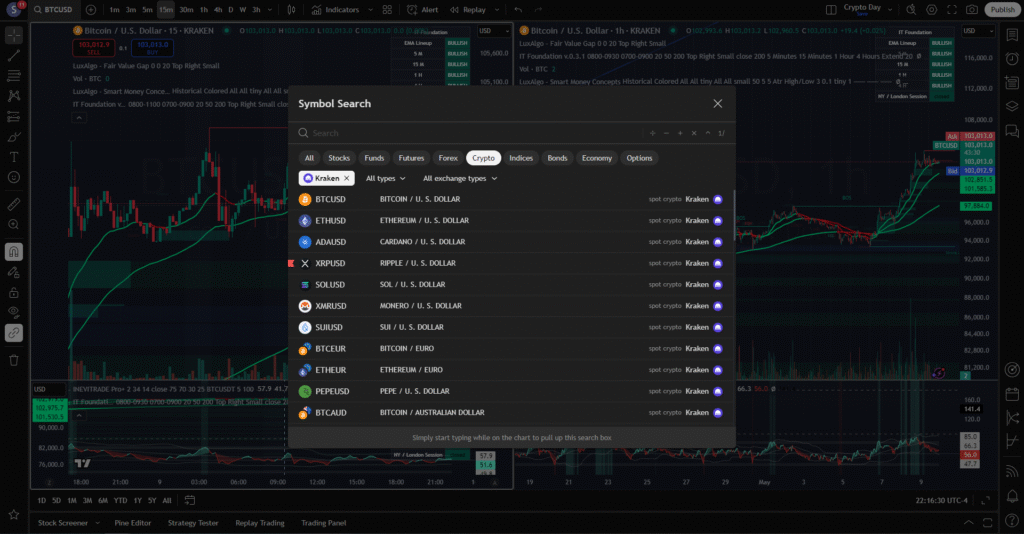Select the PEPEUSD row

512,392
